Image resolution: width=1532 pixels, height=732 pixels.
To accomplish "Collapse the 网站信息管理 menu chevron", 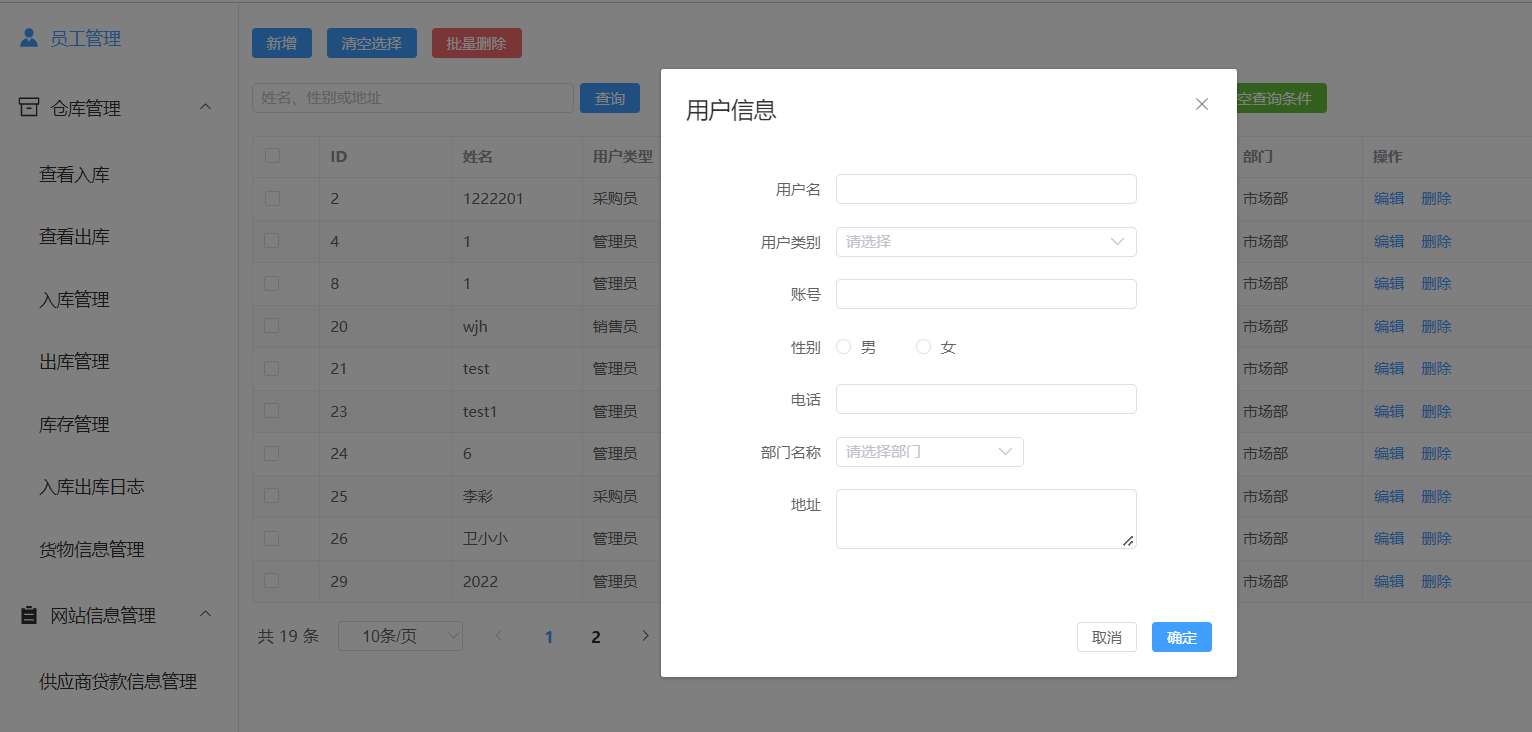I will click(x=206, y=614).
